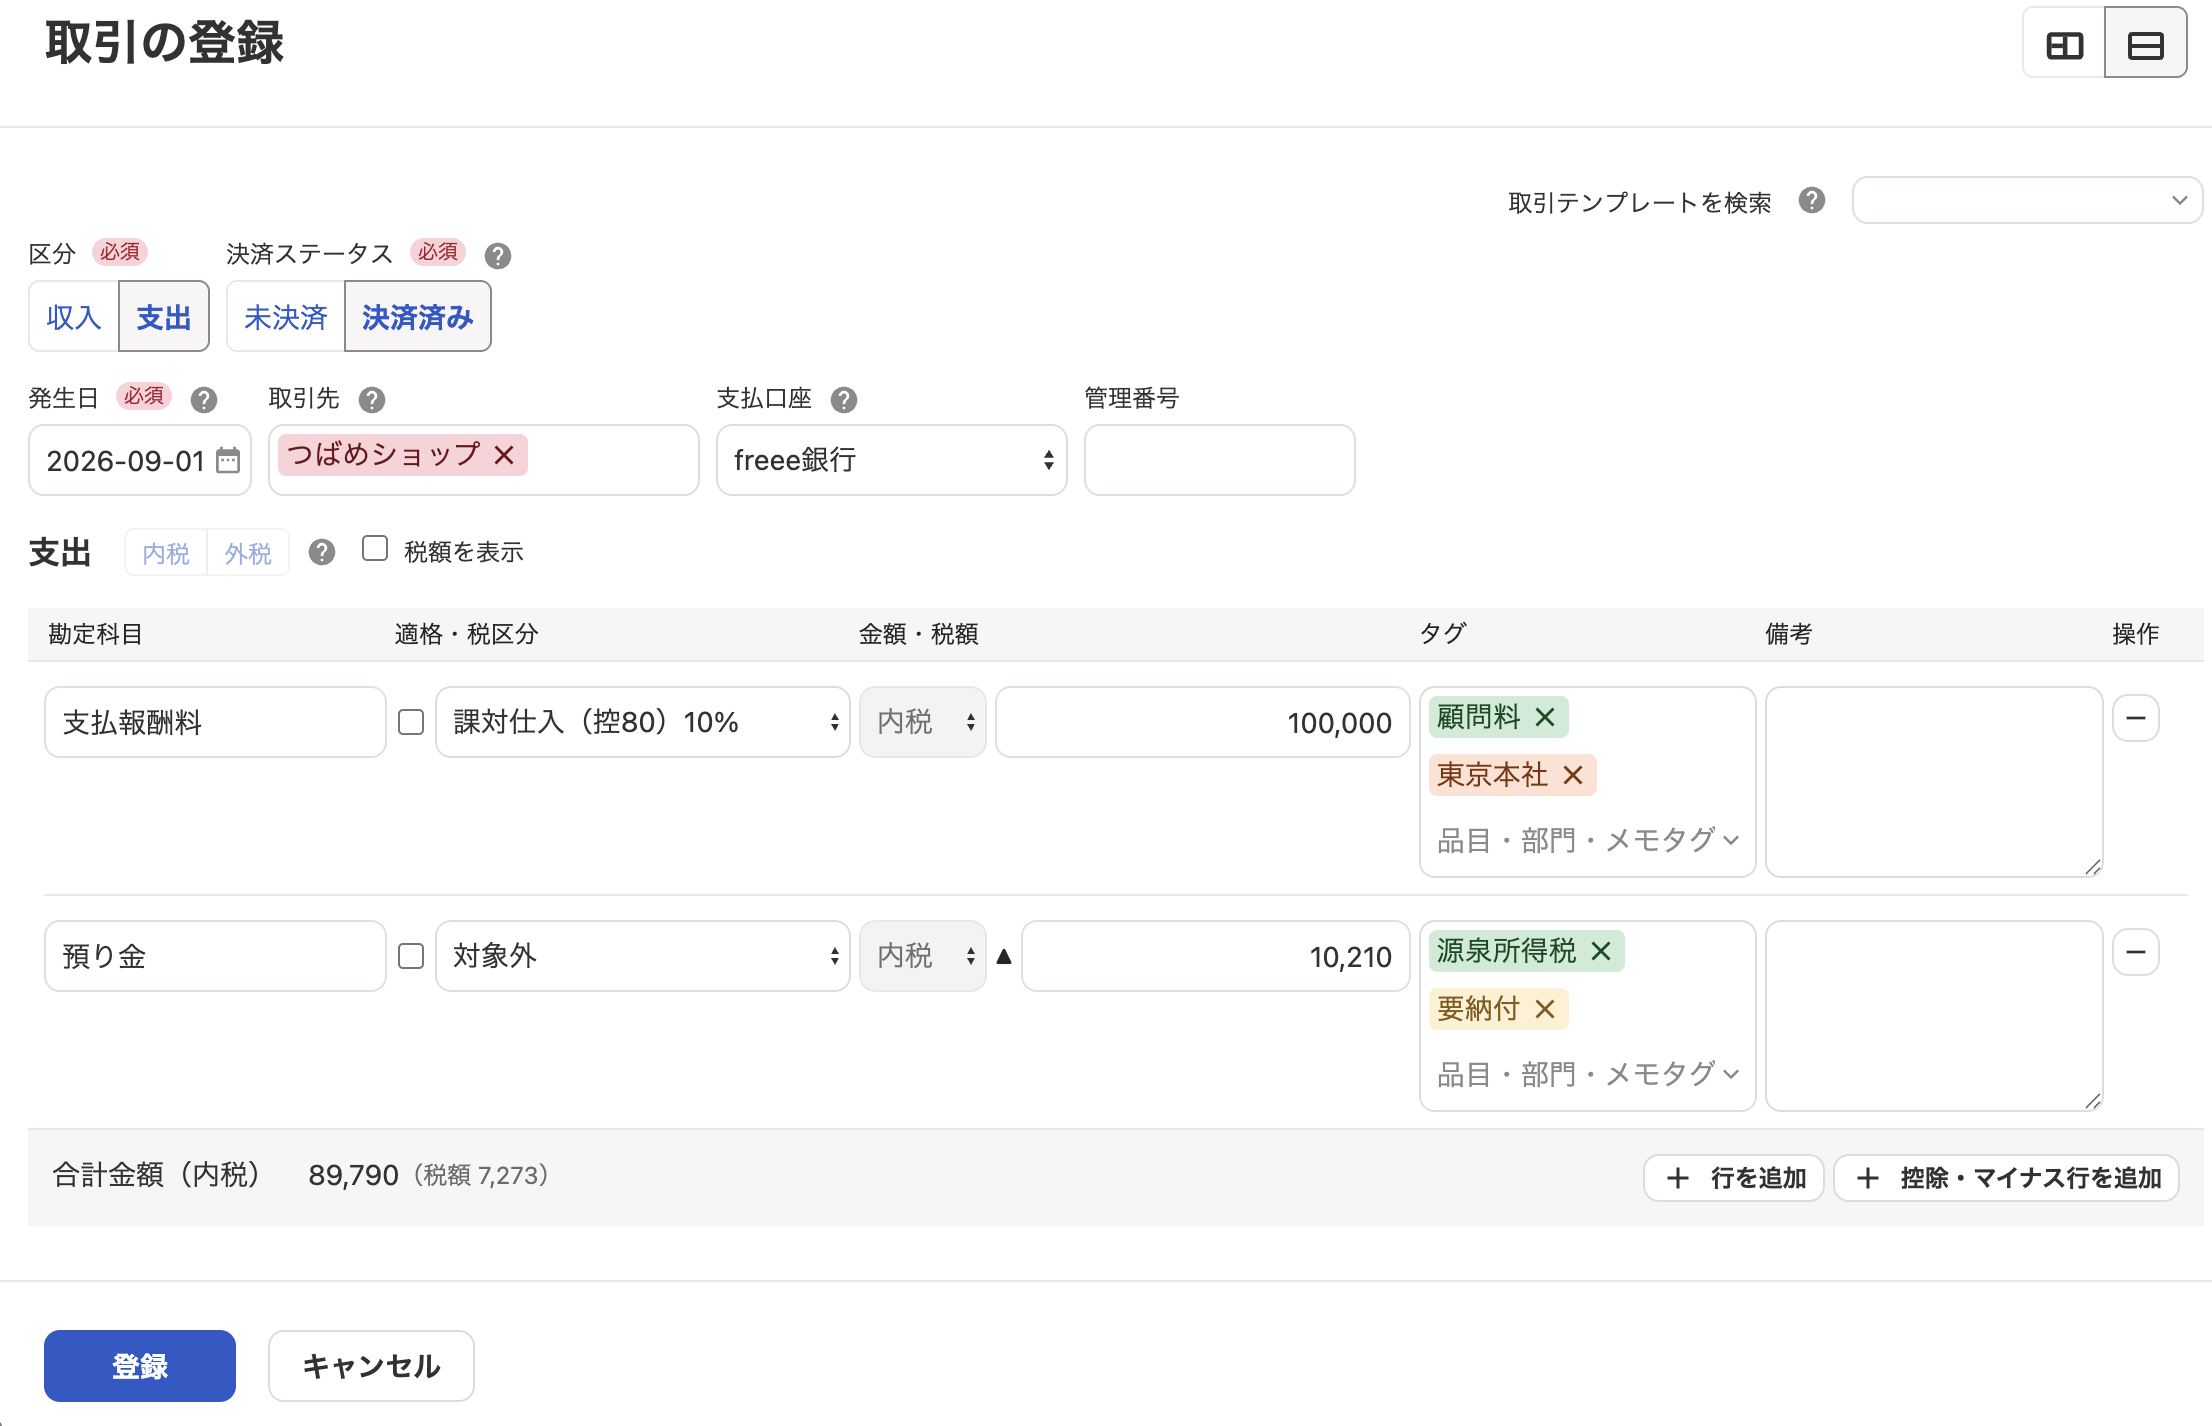Choose 内税 tax mode
2212x1426 pixels.
(x=166, y=553)
